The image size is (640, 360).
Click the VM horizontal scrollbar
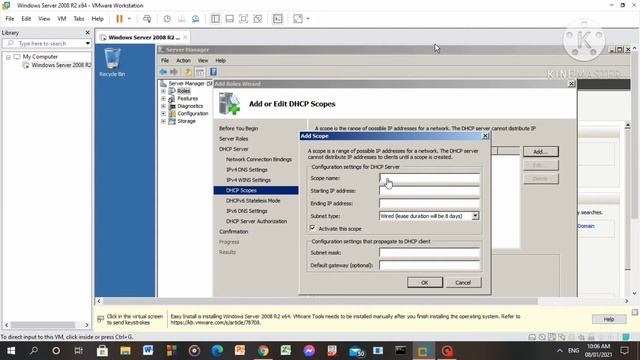[362, 301]
